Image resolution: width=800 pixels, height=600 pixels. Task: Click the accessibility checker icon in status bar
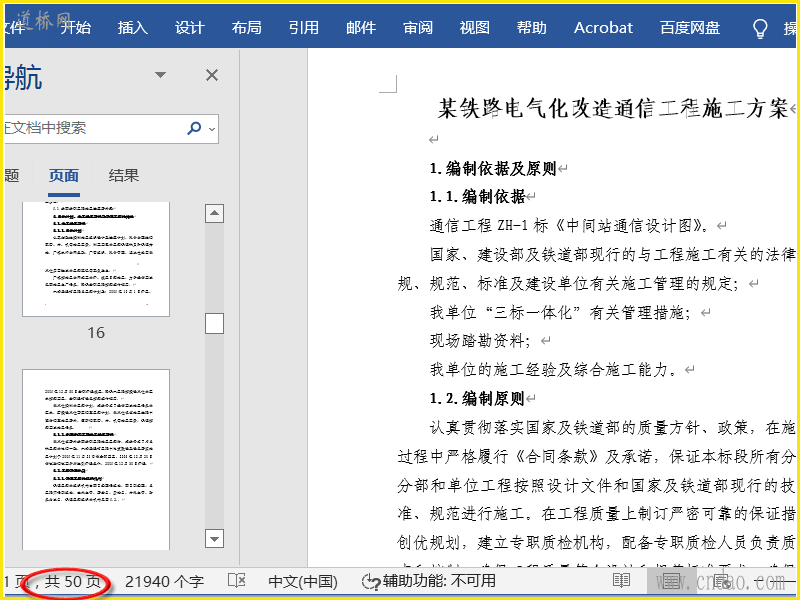point(371,581)
